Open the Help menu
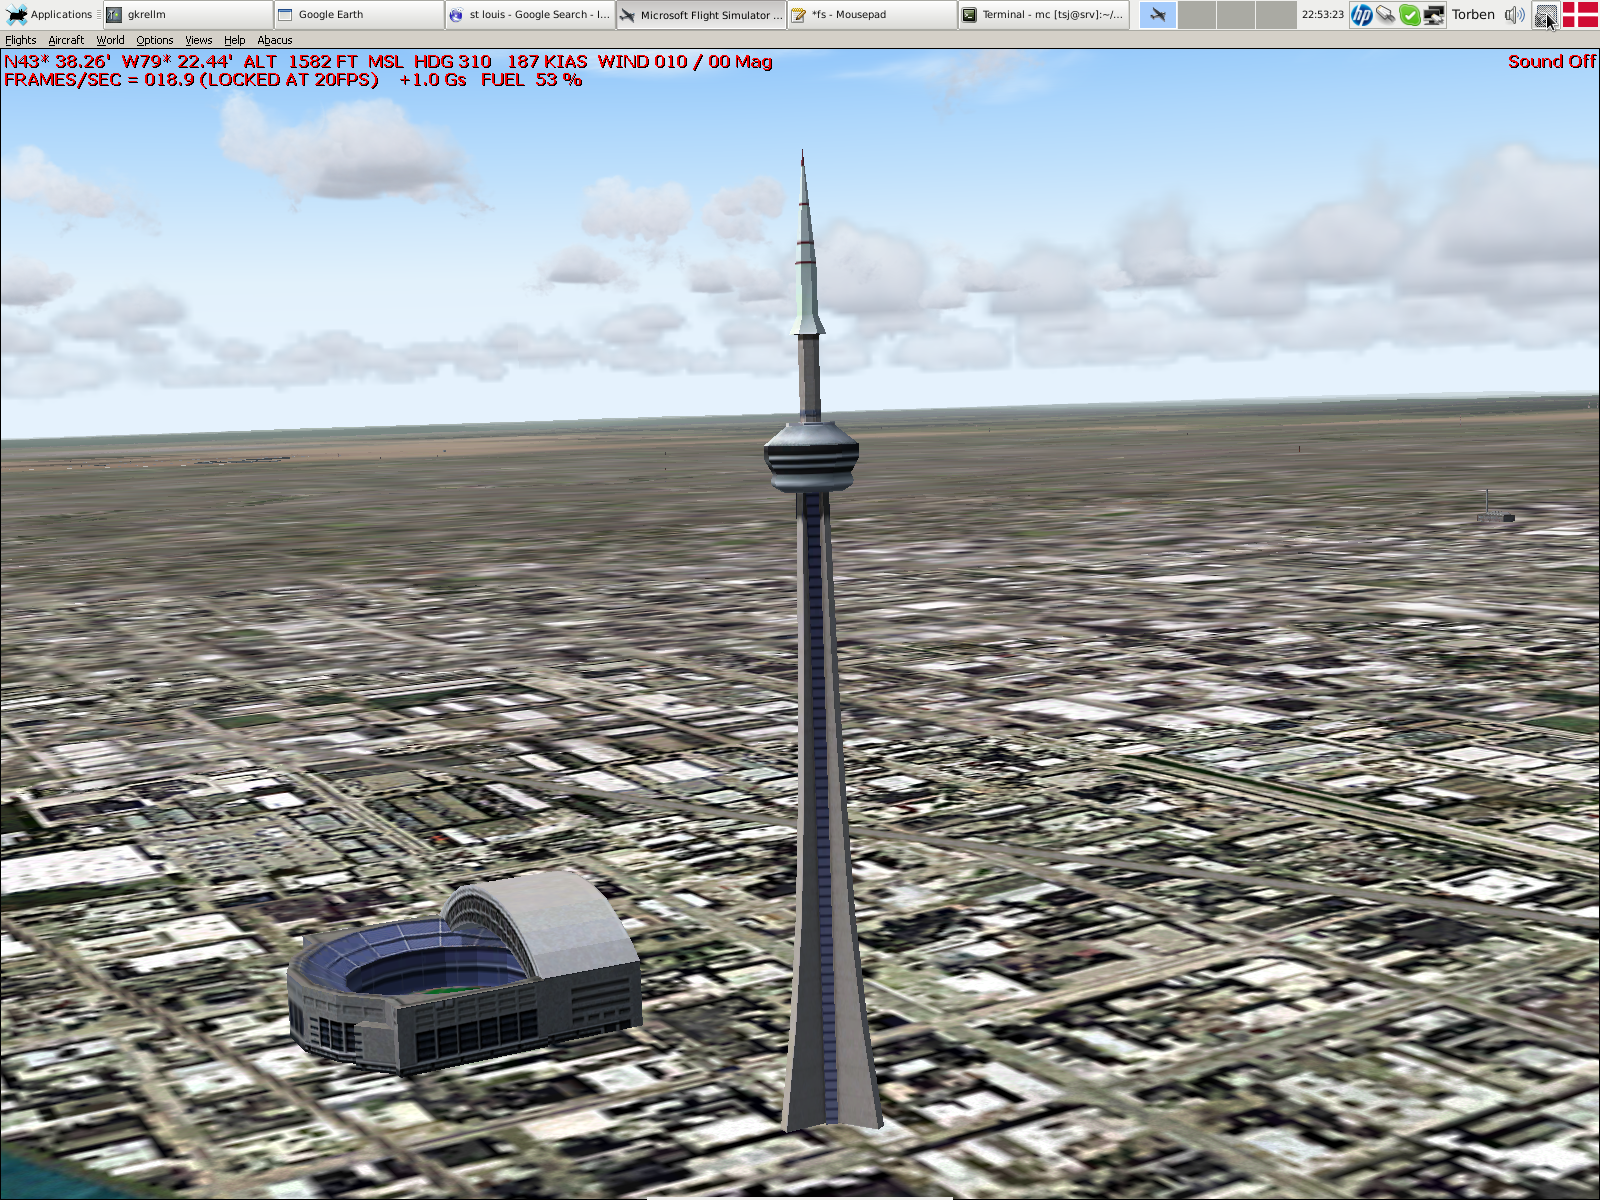Screen dimensions: 1600x1200 (x=234, y=40)
